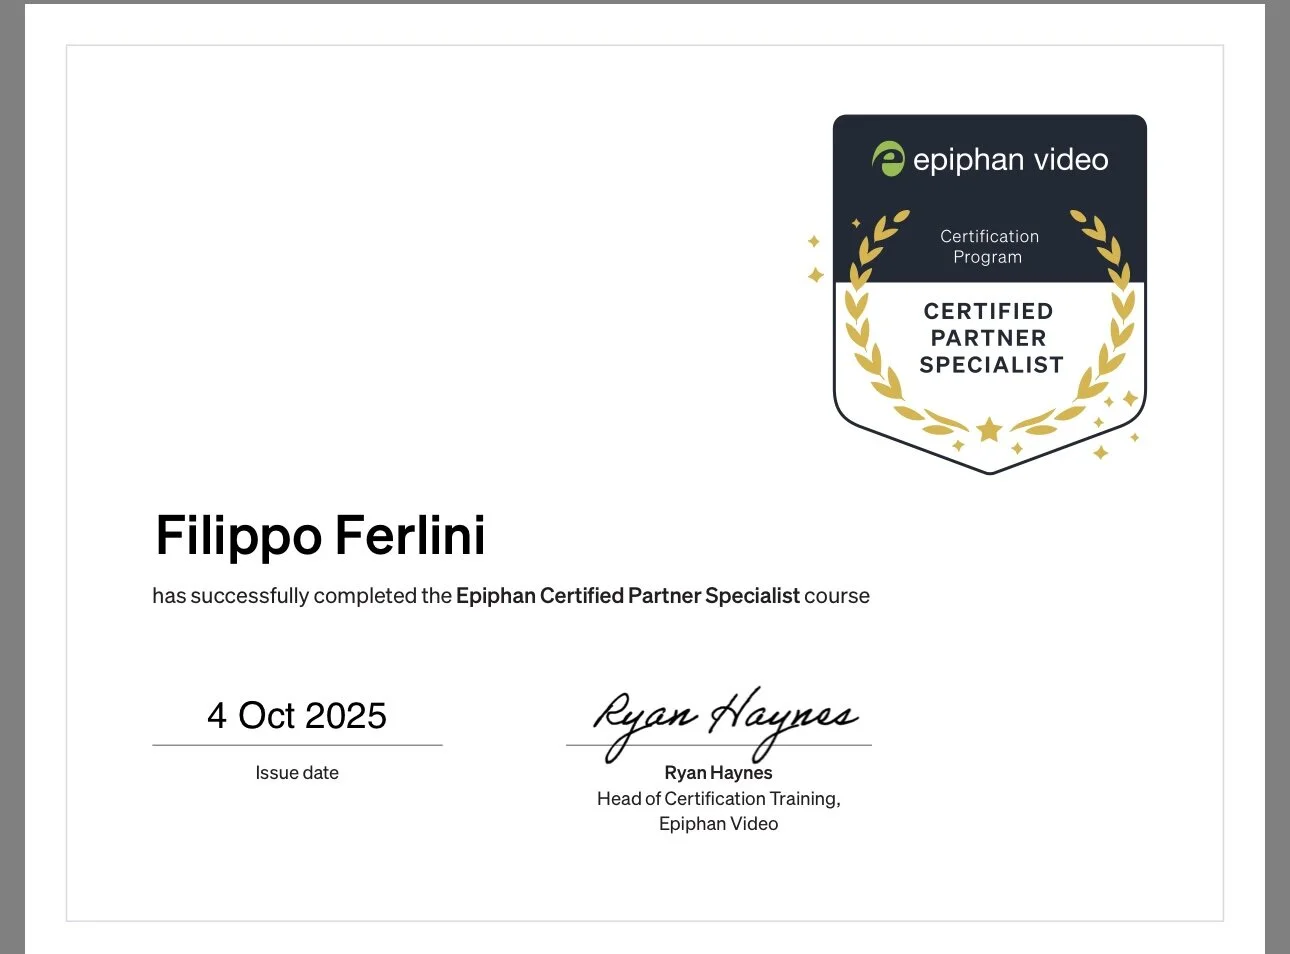Click the gold star beneath the badge wreath

coord(989,430)
